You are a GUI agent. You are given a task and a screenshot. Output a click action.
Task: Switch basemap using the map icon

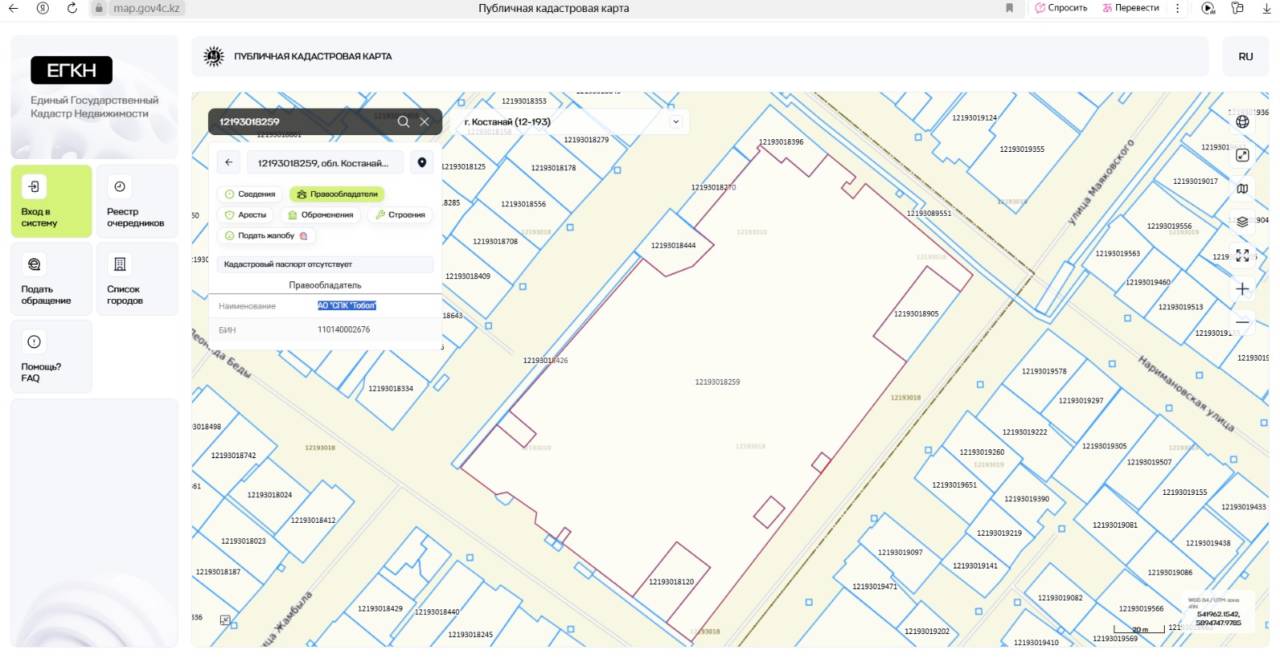tap(1242, 188)
